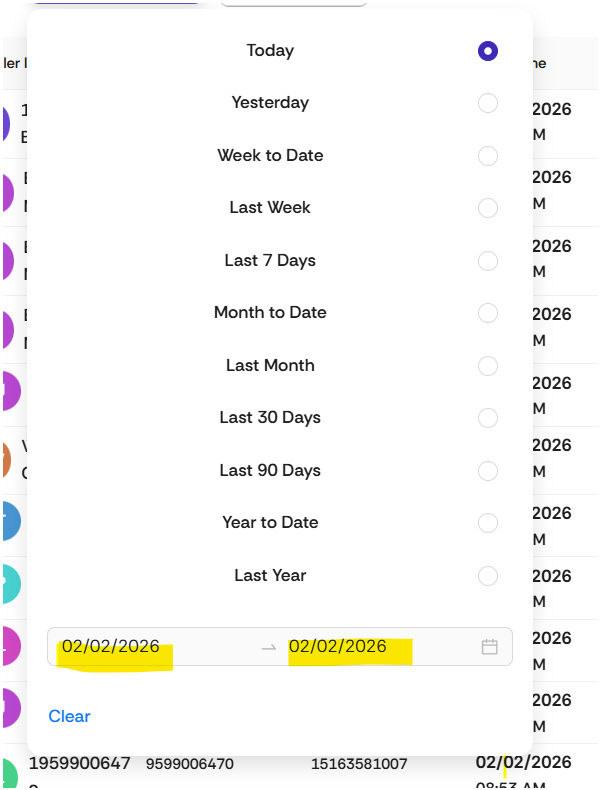Choose the Last Year radio button
This screenshot has height=790, width=600.
coord(488,576)
